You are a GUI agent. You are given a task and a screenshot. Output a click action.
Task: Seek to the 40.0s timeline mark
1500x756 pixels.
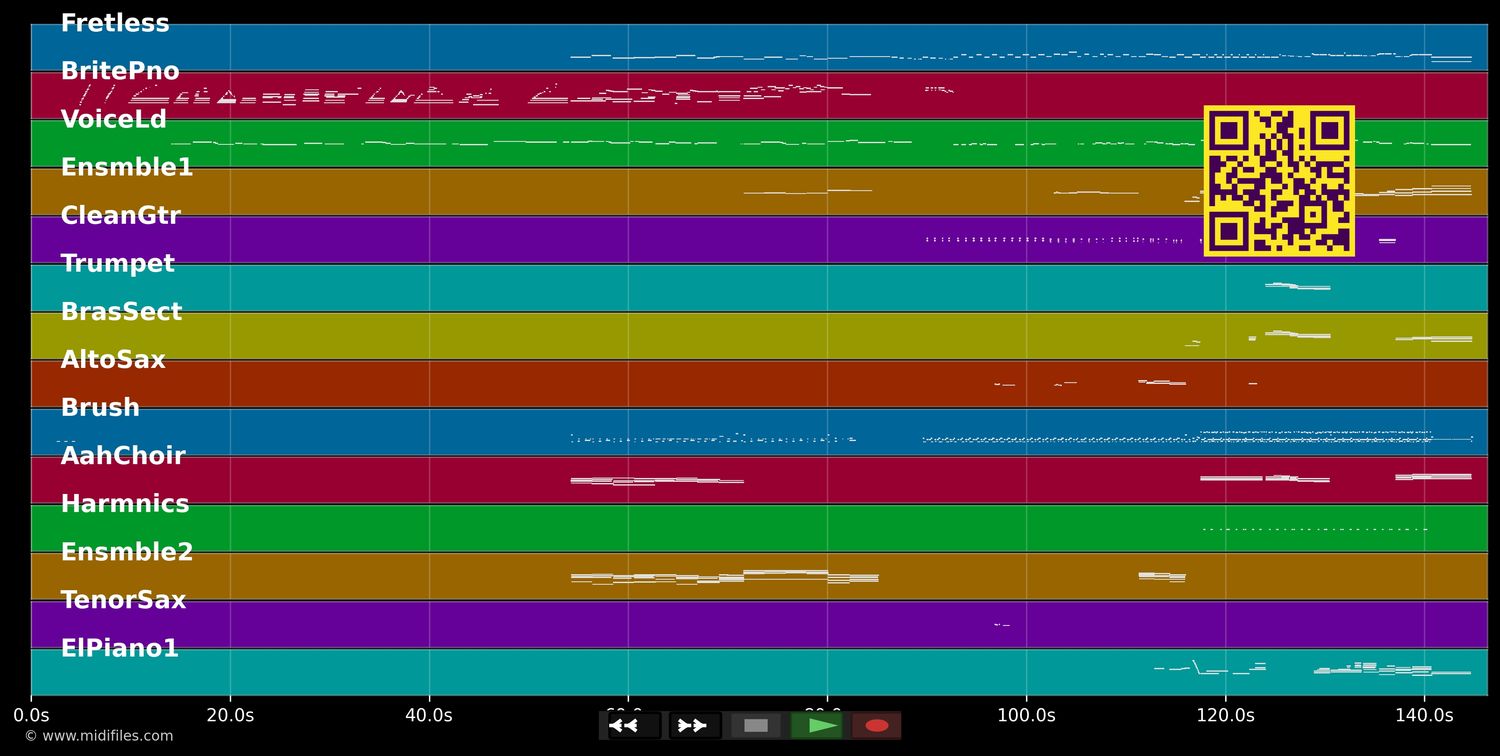pos(429,715)
